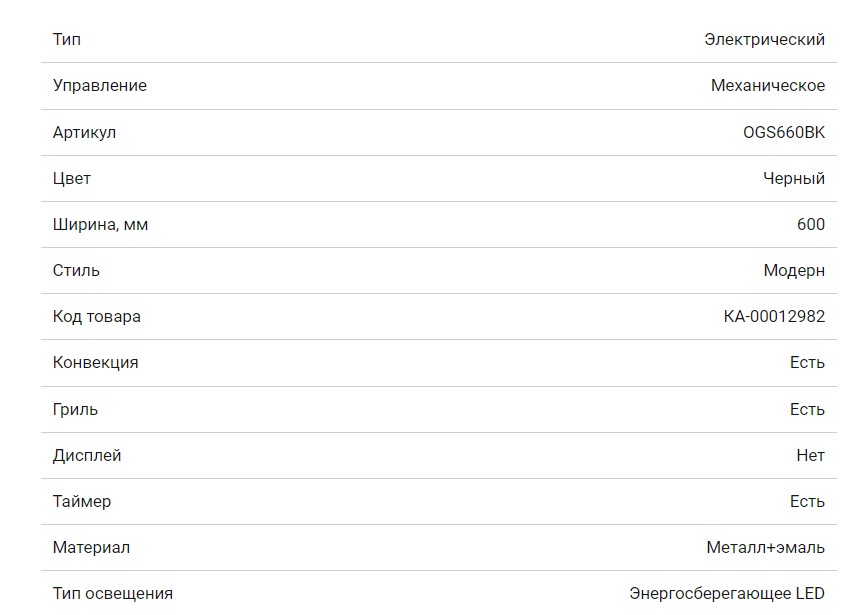Click the "Электрический" type value
Viewport: 858px width, 615px height.
[x=764, y=40]
